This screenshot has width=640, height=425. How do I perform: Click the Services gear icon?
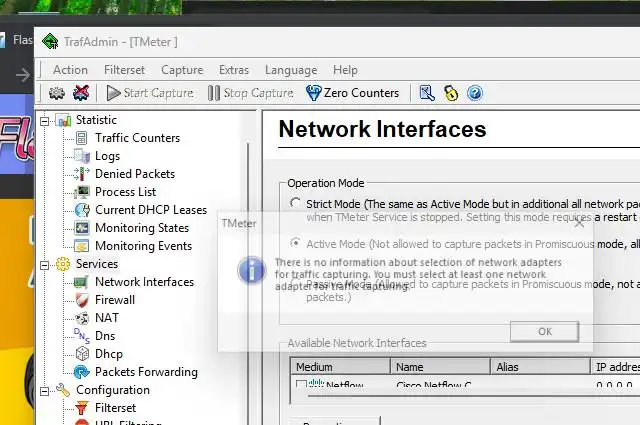pos(63,264)
